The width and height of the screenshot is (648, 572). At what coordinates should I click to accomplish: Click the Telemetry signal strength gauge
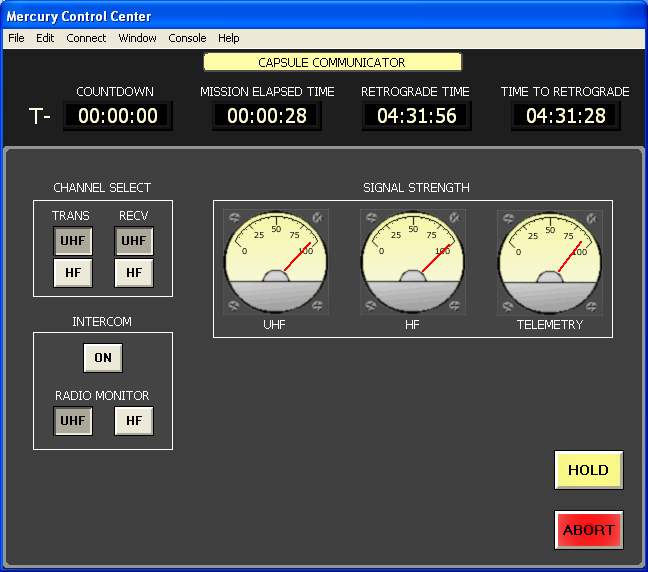coord(549,262)
